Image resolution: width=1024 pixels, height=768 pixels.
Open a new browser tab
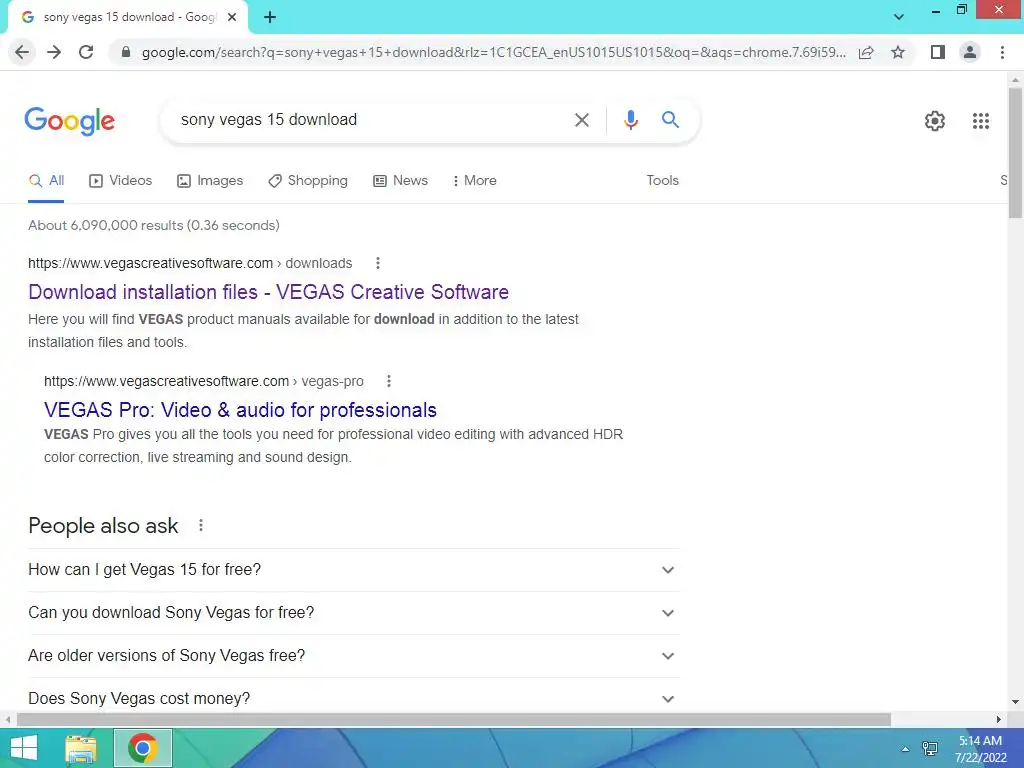pyautogui.click(x=270, y=17)
